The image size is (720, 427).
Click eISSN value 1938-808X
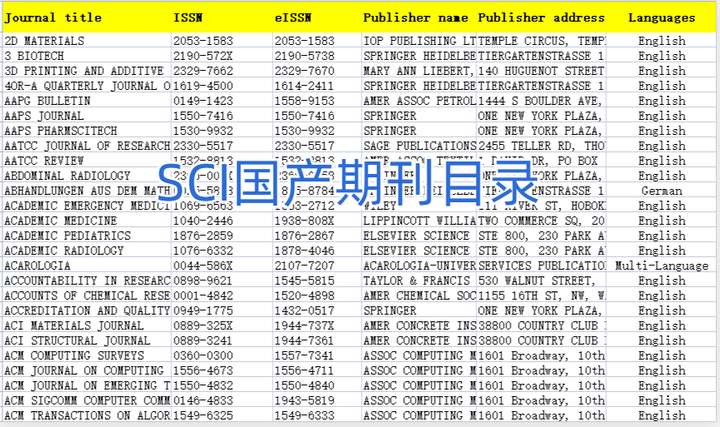(x=317, y=220)
